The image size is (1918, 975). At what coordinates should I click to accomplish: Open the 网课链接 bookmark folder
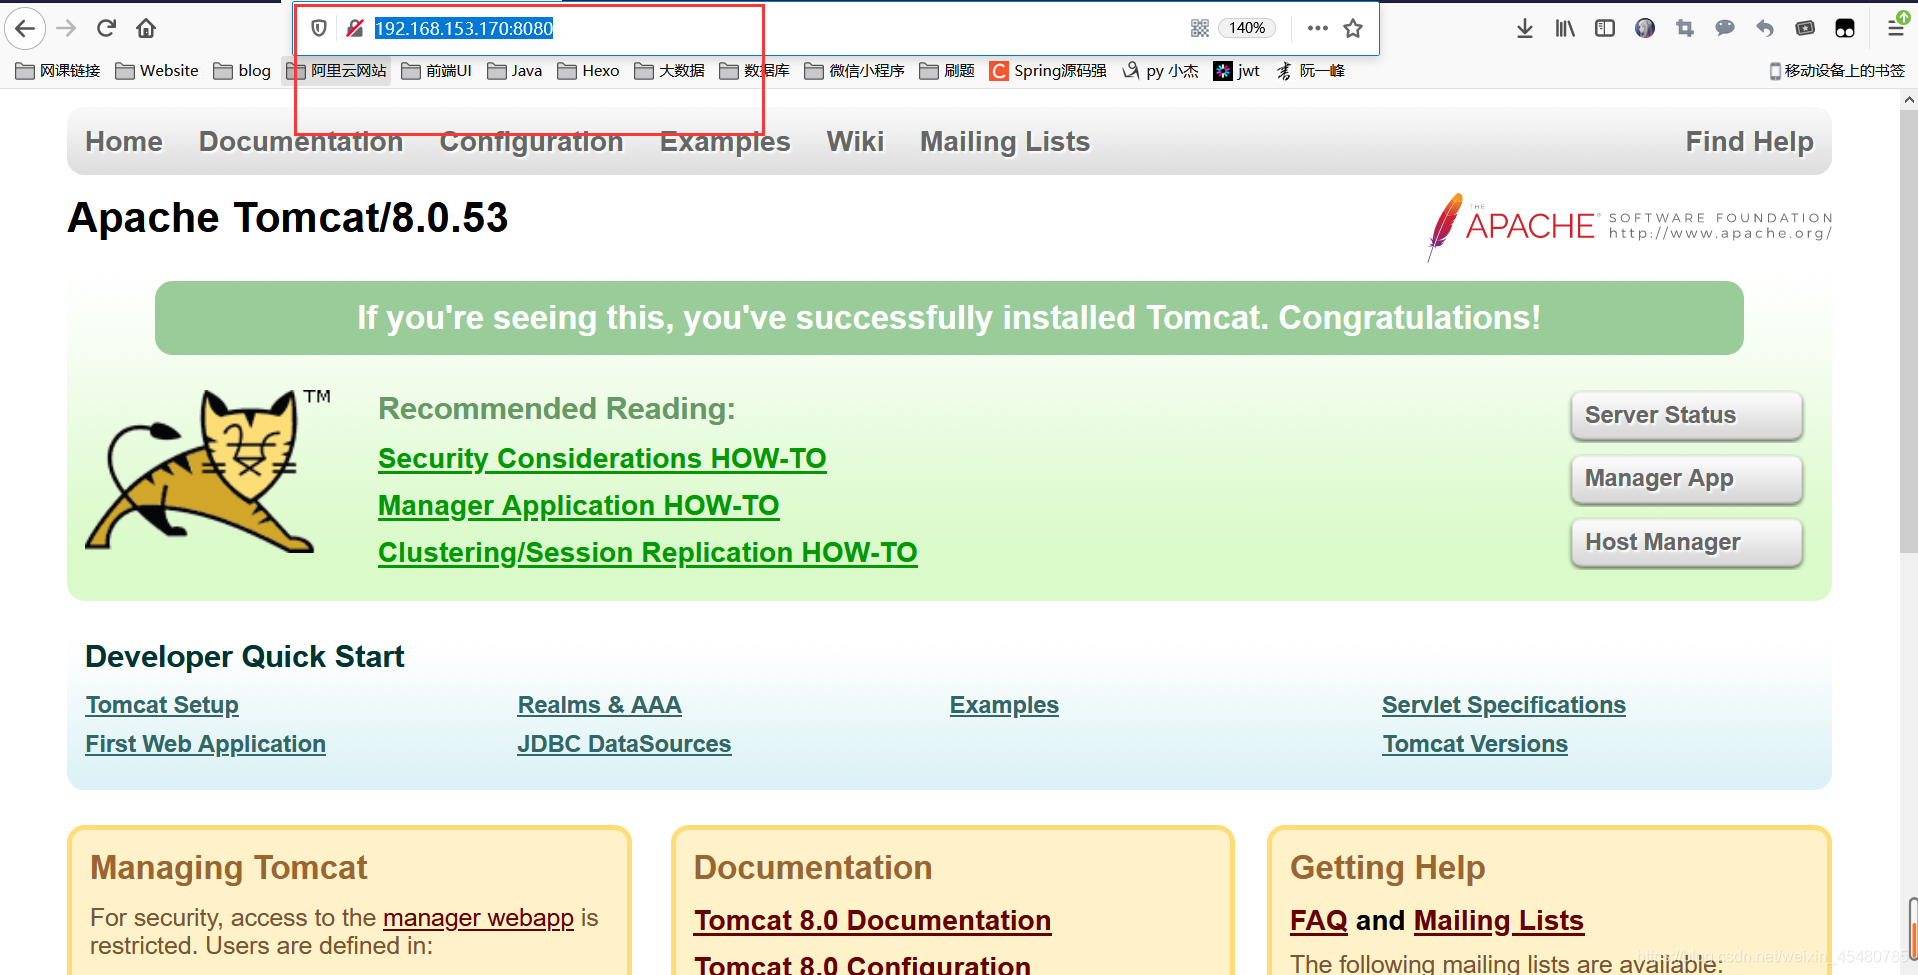pyautogui.click(x=58, y=71)
